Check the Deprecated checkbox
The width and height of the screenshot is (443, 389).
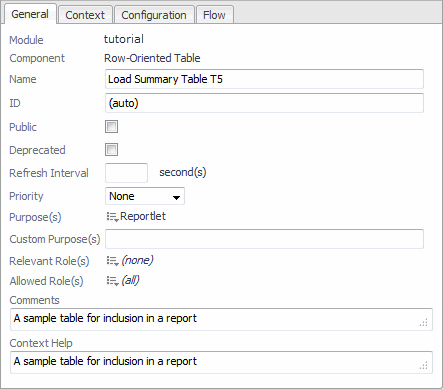point(111,150)
